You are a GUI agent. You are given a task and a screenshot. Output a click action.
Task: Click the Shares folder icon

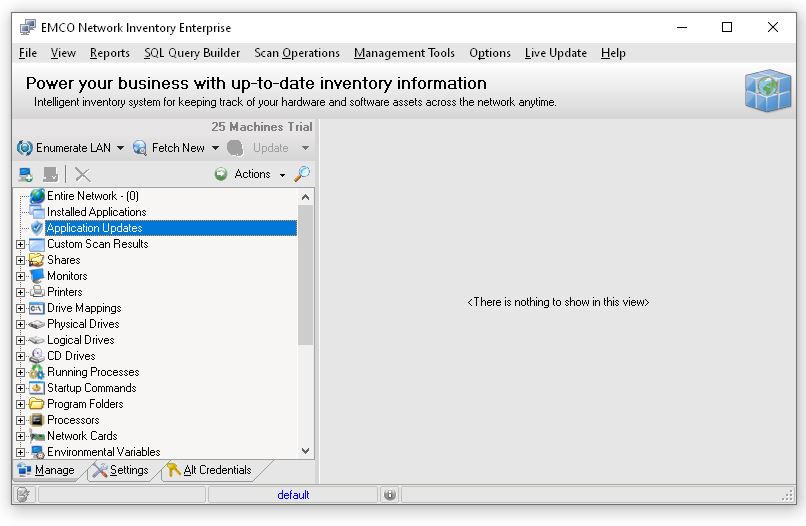tap(36, 260)
